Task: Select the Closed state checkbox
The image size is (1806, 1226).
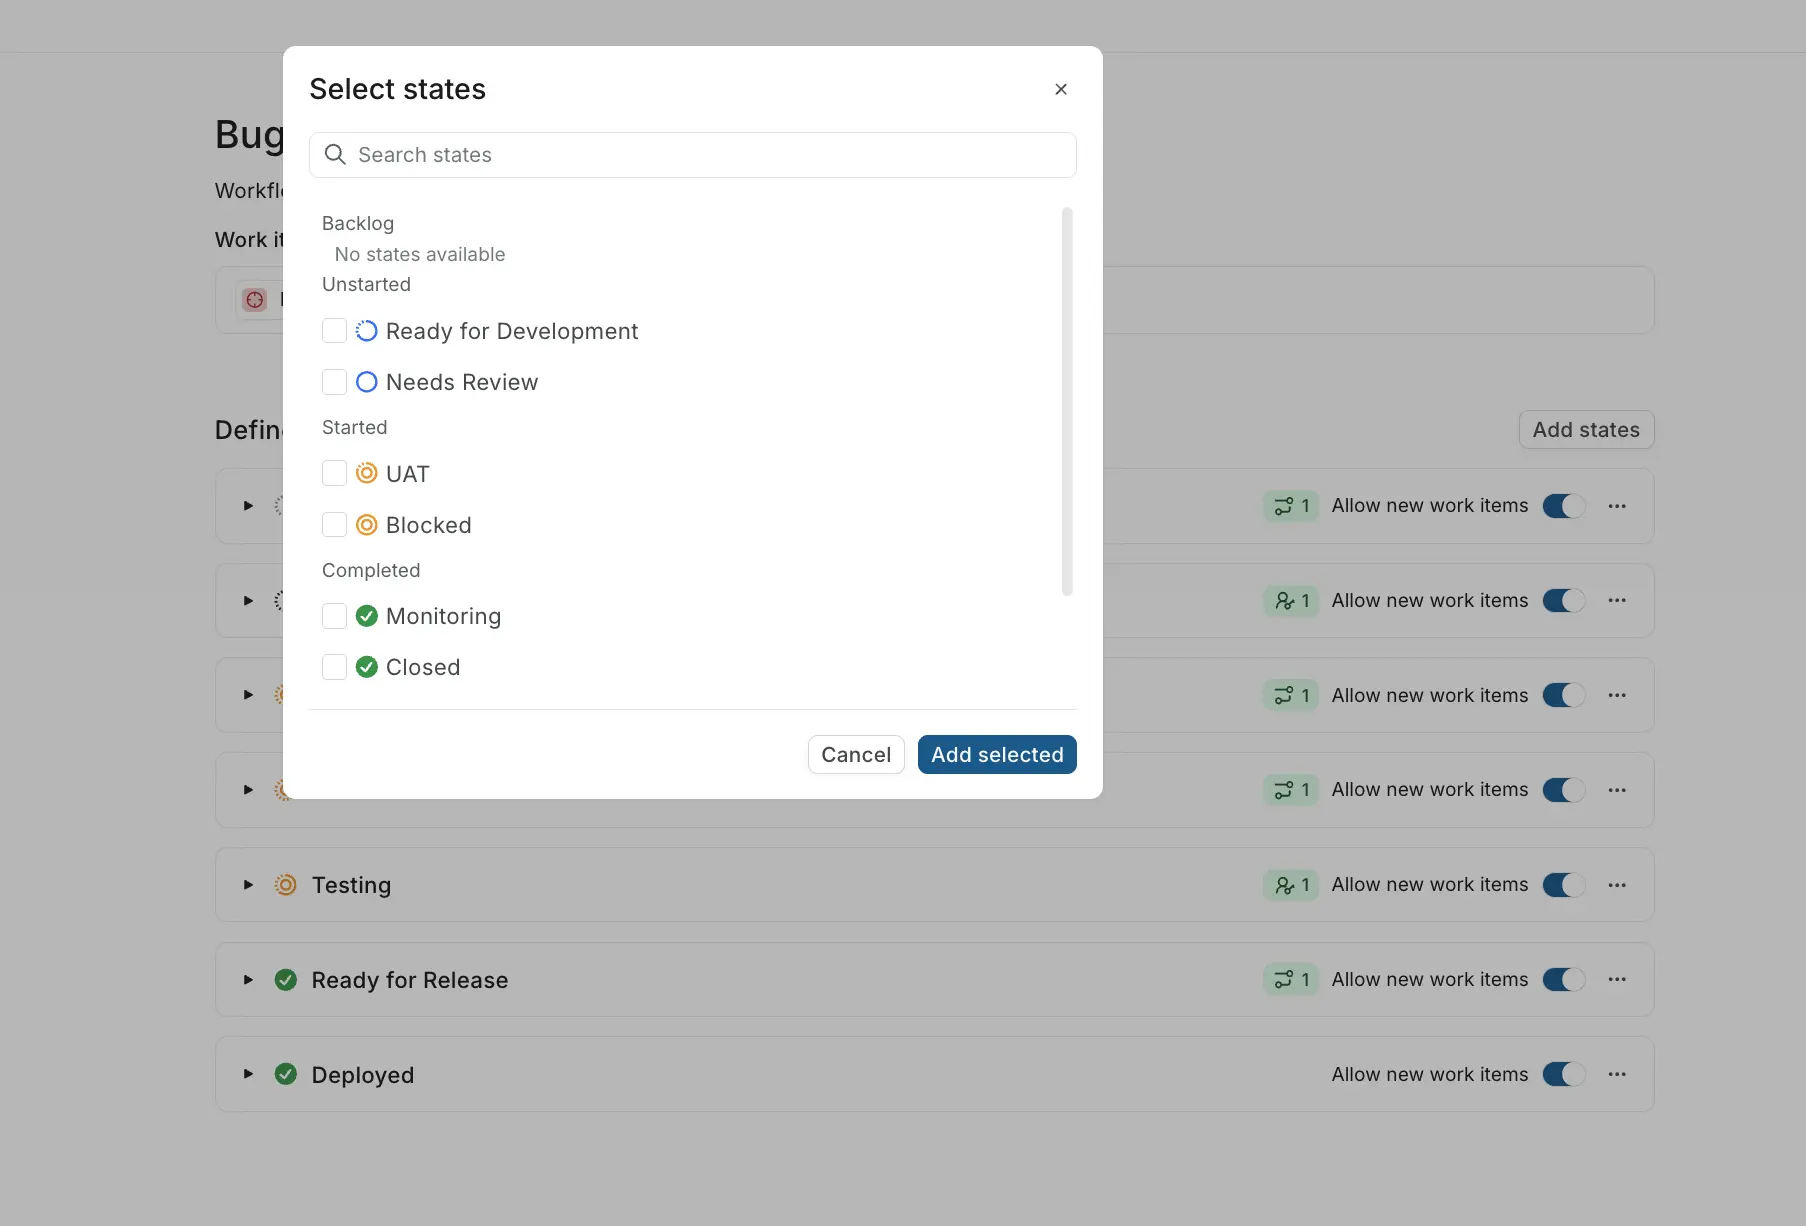Action: click(x=335, y=667)
